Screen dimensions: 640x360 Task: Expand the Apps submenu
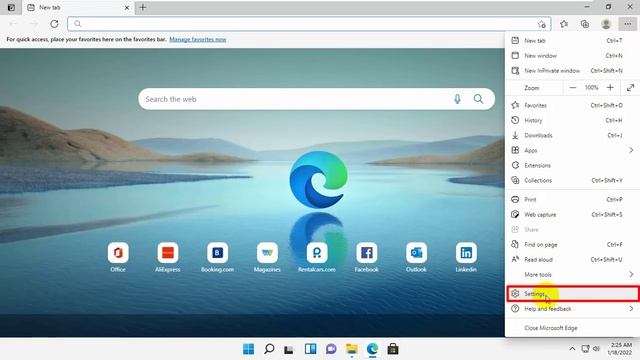coord(572,150)
